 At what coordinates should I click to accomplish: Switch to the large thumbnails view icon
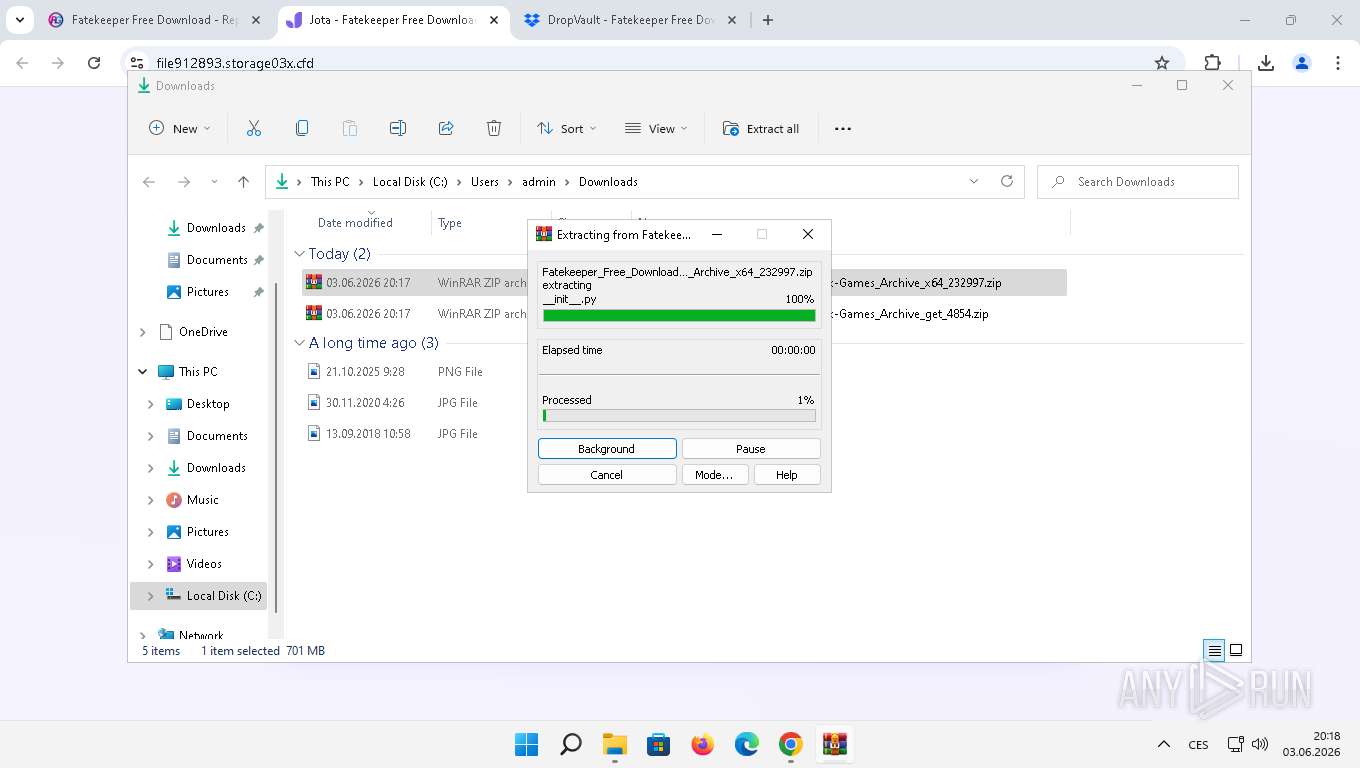click(x=1236, y=650)
